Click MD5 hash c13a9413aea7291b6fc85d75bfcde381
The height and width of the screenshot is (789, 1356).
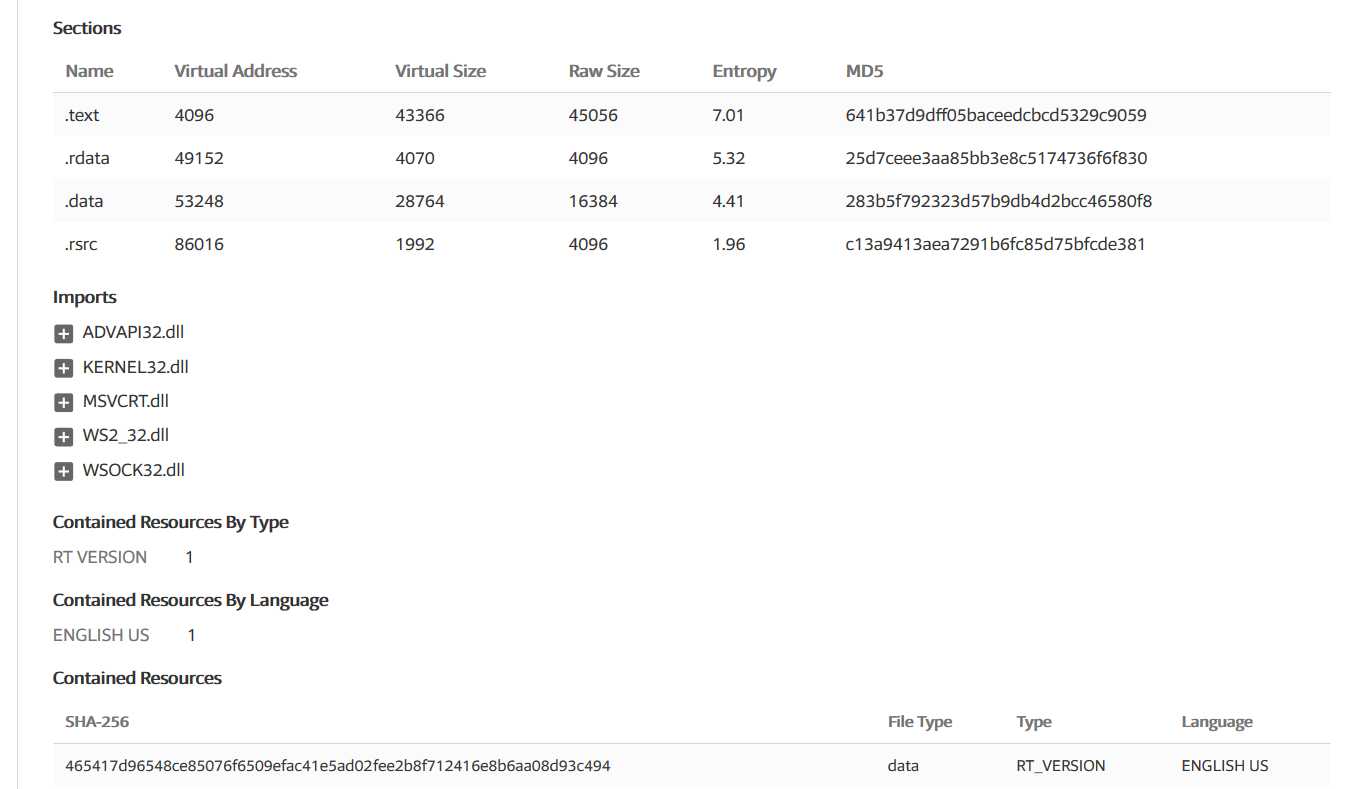click(995, 244)
